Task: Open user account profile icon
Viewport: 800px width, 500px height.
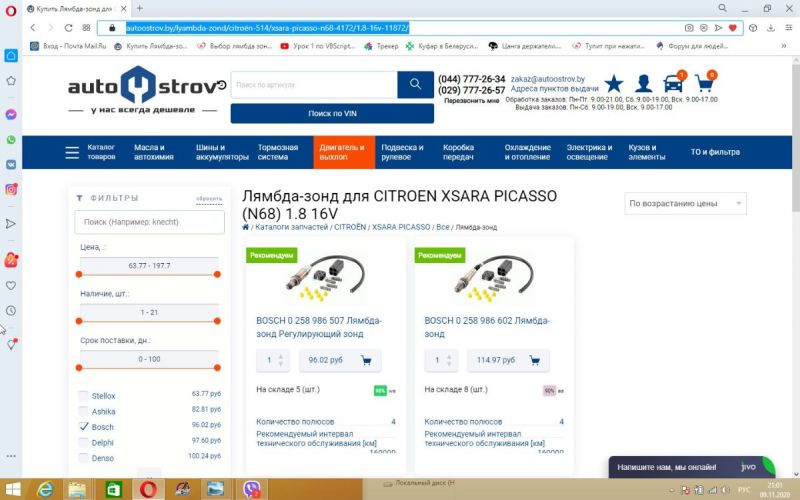Action: tap(644, 84)
